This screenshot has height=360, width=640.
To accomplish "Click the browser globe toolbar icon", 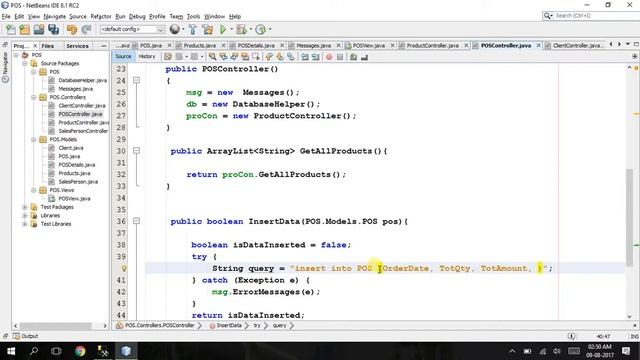I will tap(175, 29).
